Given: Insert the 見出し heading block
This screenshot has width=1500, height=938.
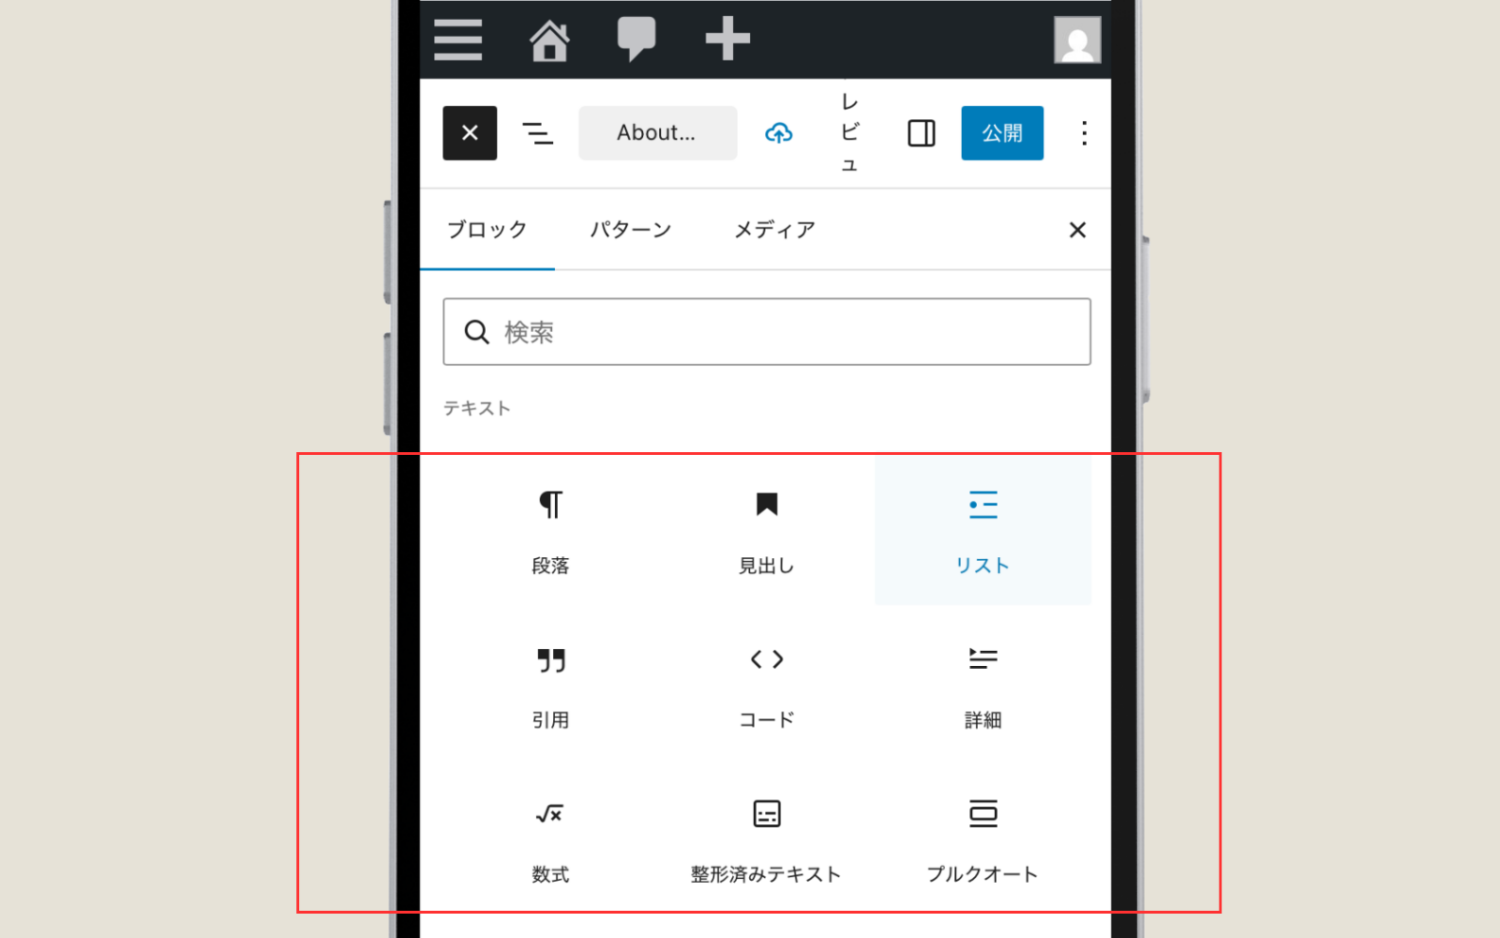Looking at the screenshot, I should [x=766, y=531].
